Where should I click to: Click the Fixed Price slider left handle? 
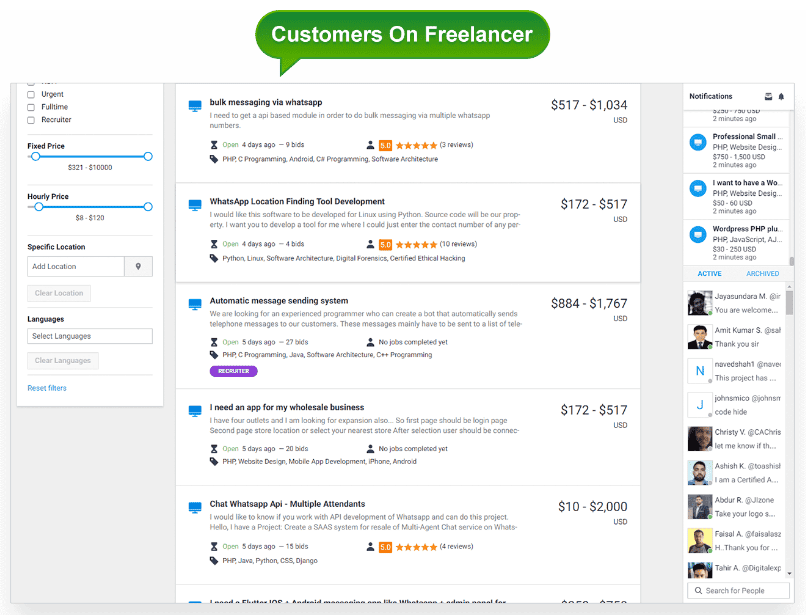[36, 156]
